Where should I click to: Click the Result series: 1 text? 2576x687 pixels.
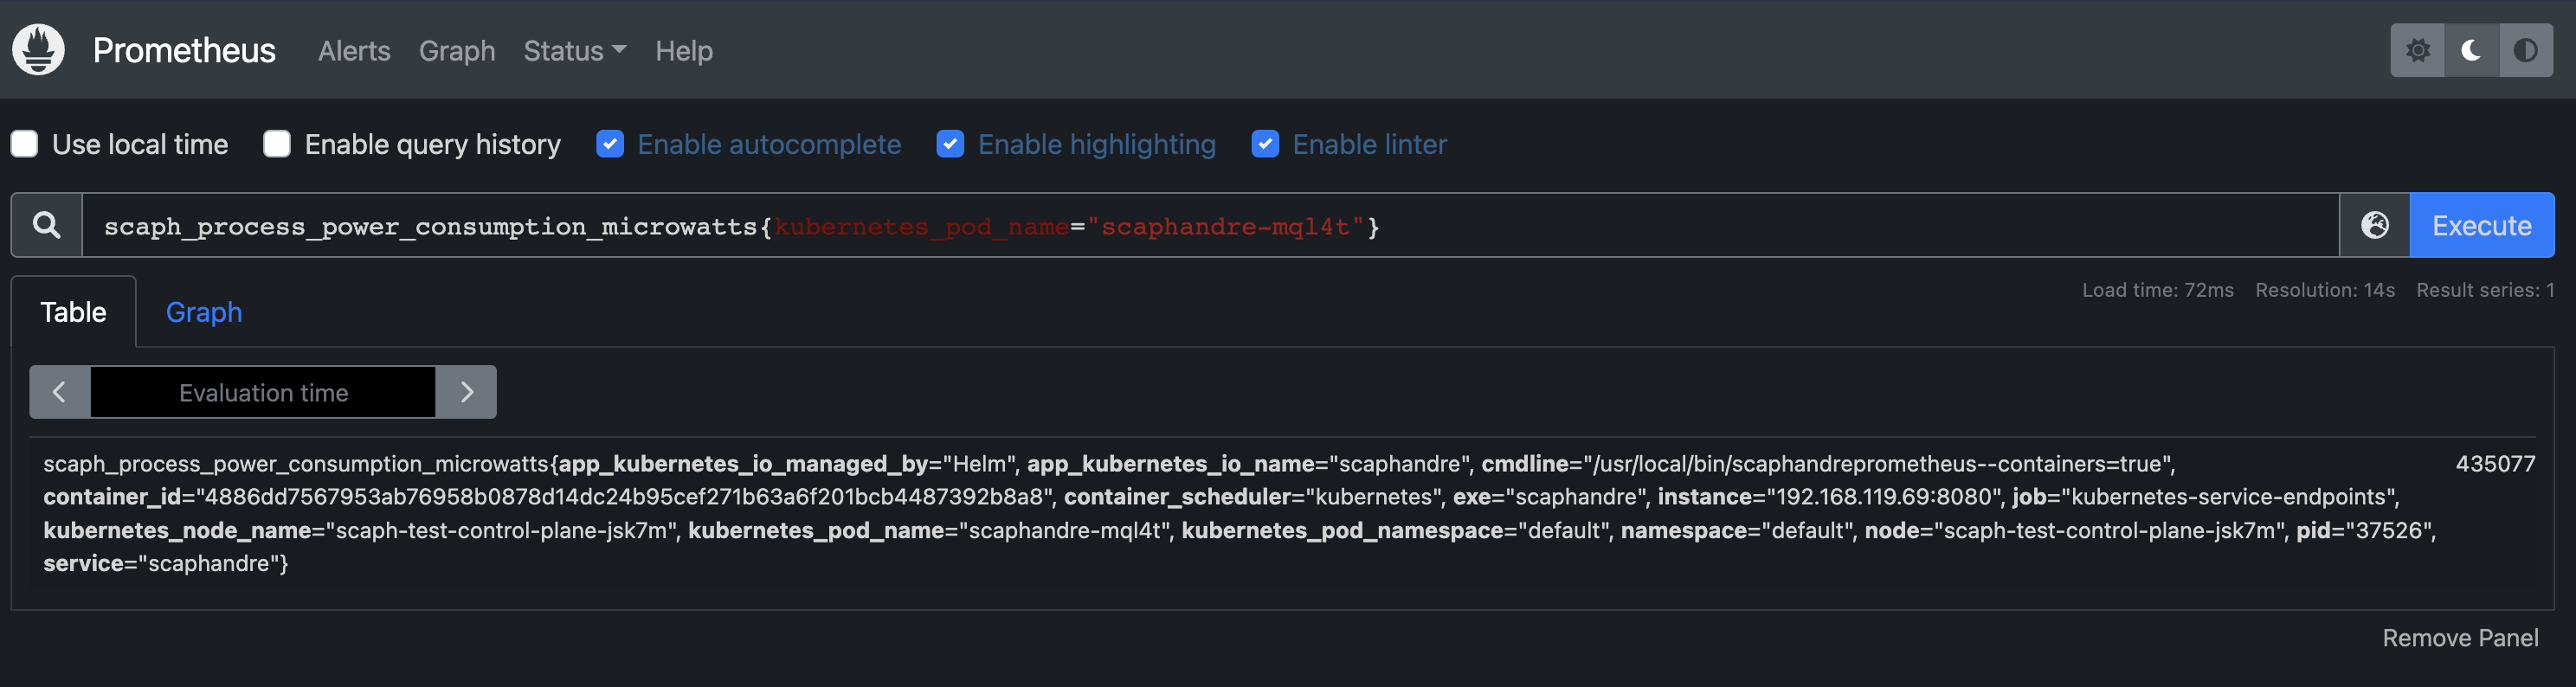[x=2485, y=290]
